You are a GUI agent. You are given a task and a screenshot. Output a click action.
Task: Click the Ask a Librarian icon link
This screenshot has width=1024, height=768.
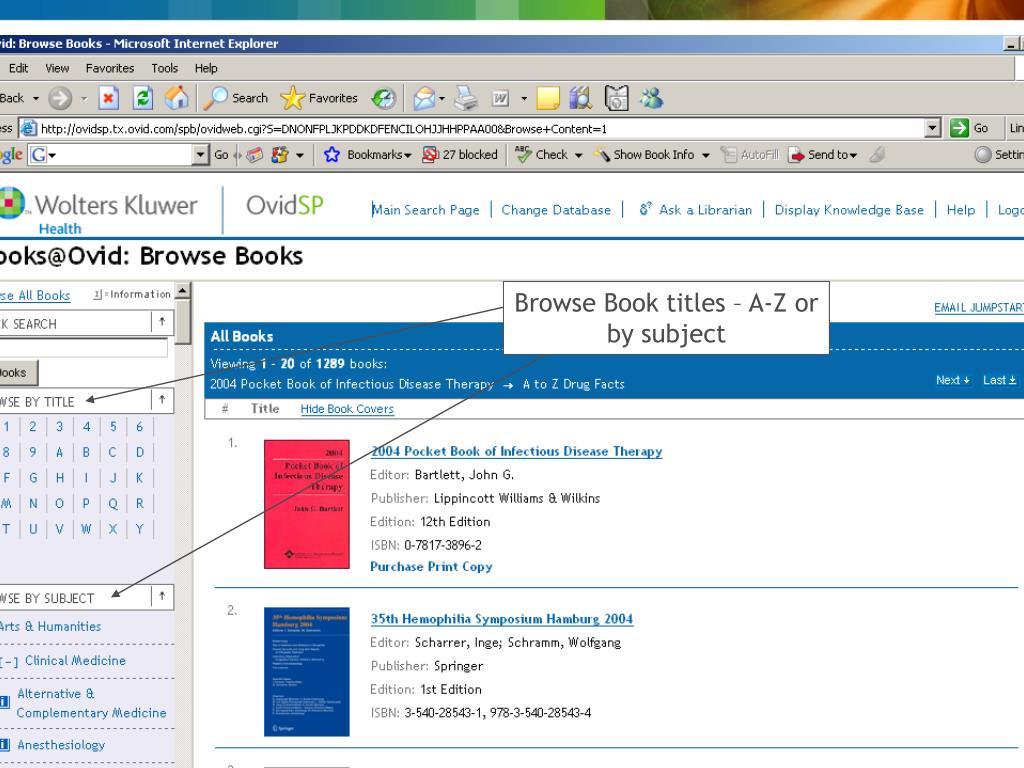[x=645, y=209]
